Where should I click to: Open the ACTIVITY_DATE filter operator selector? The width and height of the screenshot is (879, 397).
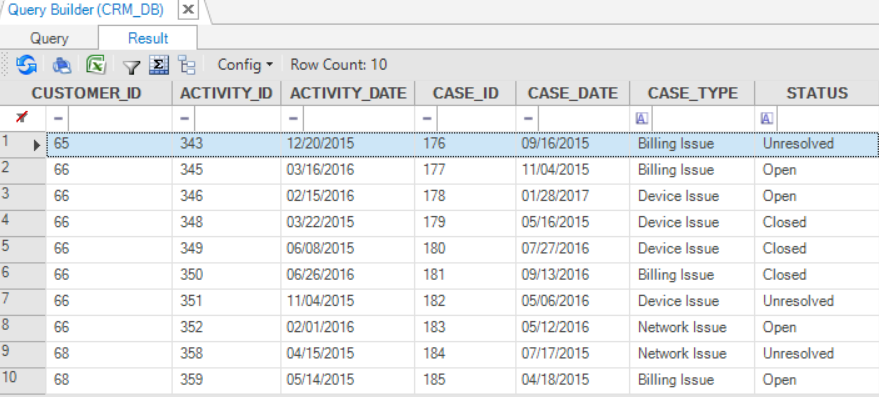[293, 118]
